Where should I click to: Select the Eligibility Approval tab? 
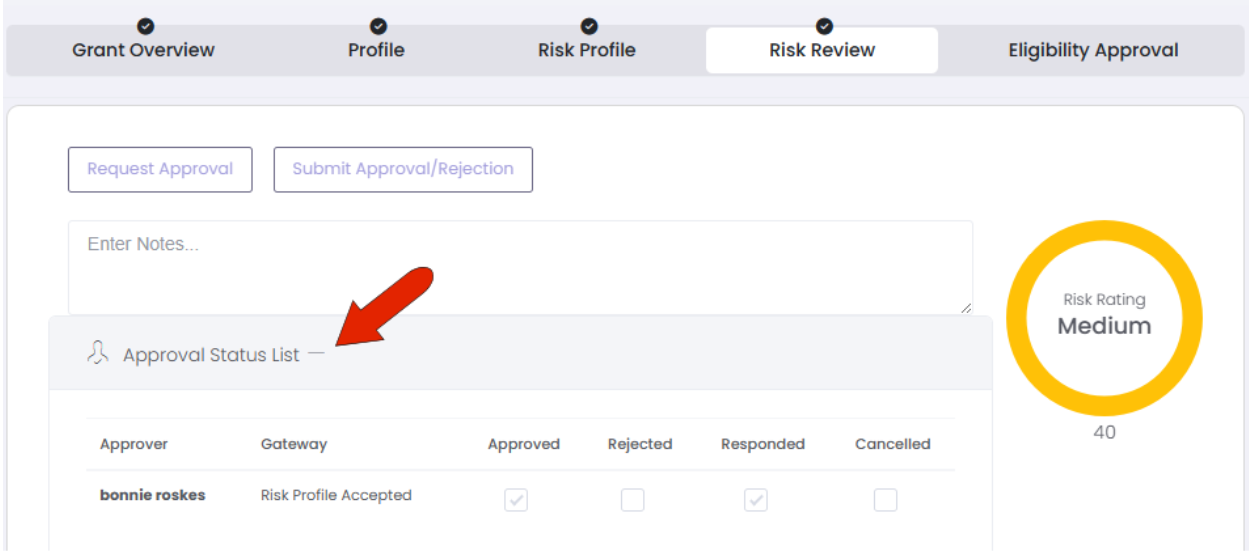tap(1093, 50)
